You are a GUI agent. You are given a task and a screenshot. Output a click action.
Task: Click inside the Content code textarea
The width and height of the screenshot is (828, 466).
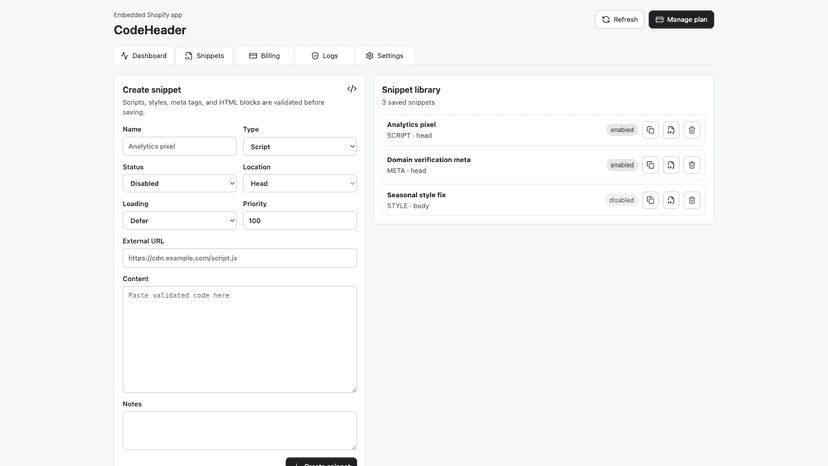240,339
